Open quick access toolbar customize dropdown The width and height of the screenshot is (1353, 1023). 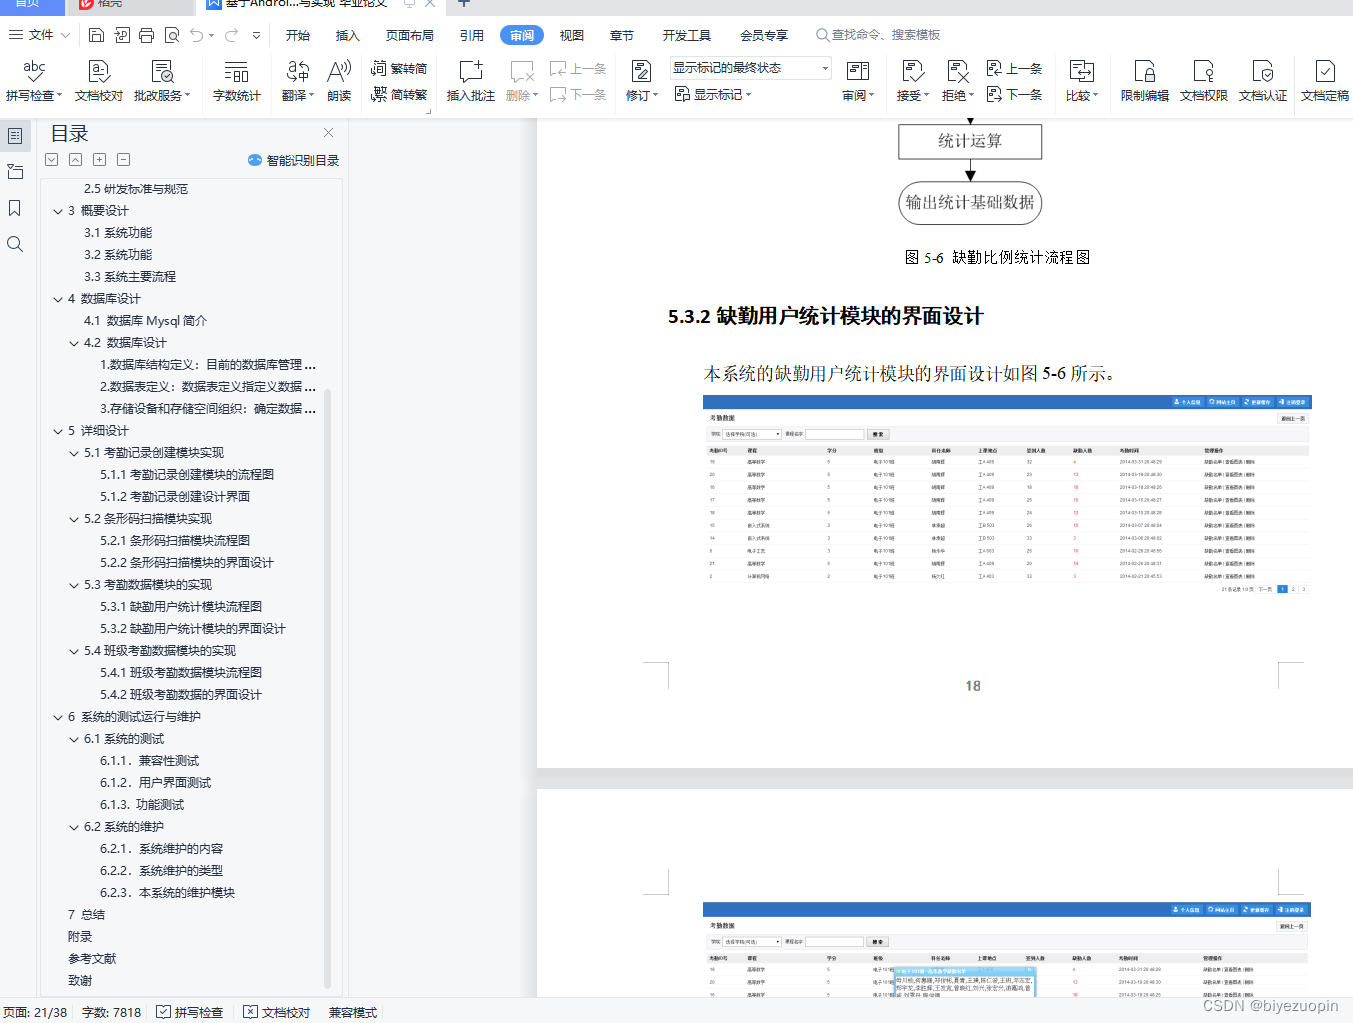coord(256,35)
